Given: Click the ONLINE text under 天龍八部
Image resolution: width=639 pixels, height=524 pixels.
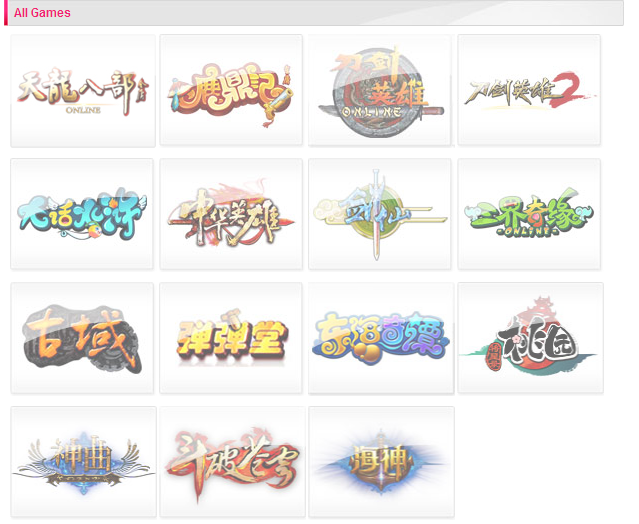Looking at the screenshot, I should pos(83,110).
